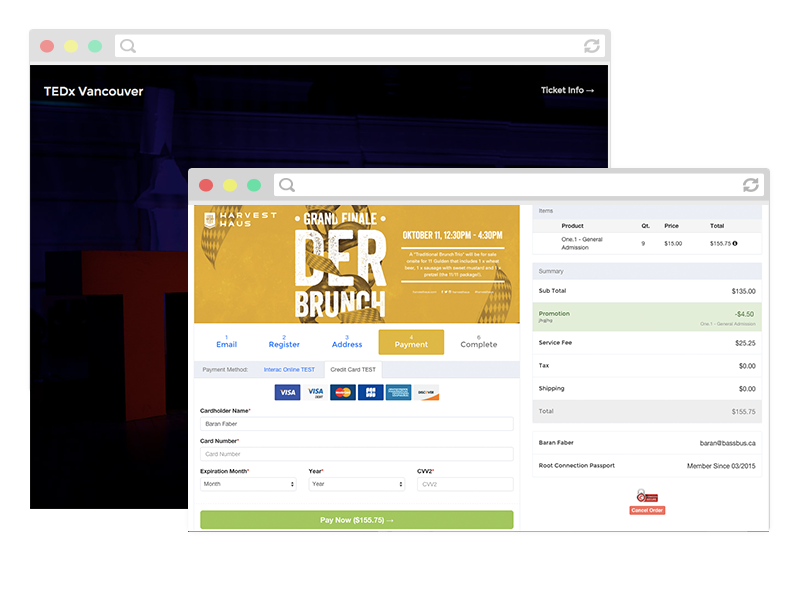Click the Visa Debit card icon
800x600 pixels.
click(x=315, y=392)
